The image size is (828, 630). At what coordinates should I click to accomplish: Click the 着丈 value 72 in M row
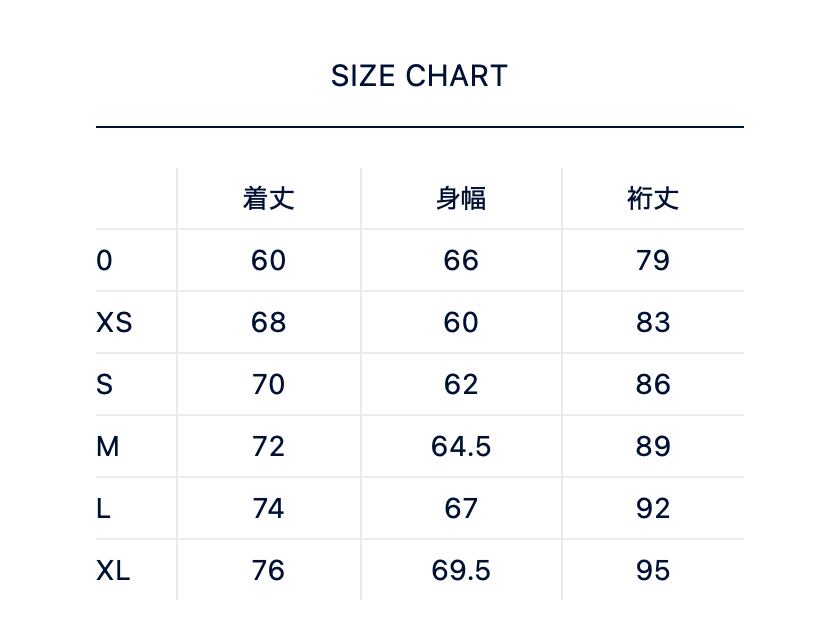(268, 447)
